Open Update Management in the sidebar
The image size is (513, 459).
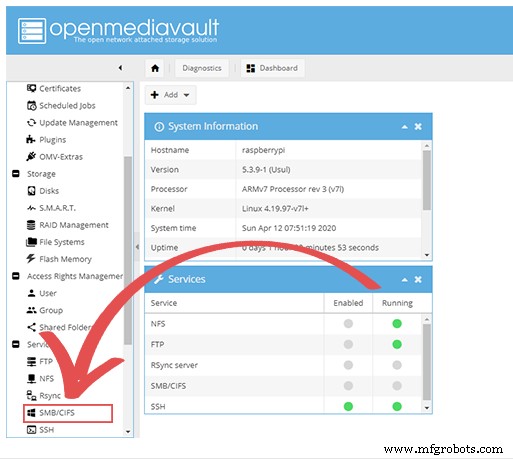pos(72,123)
